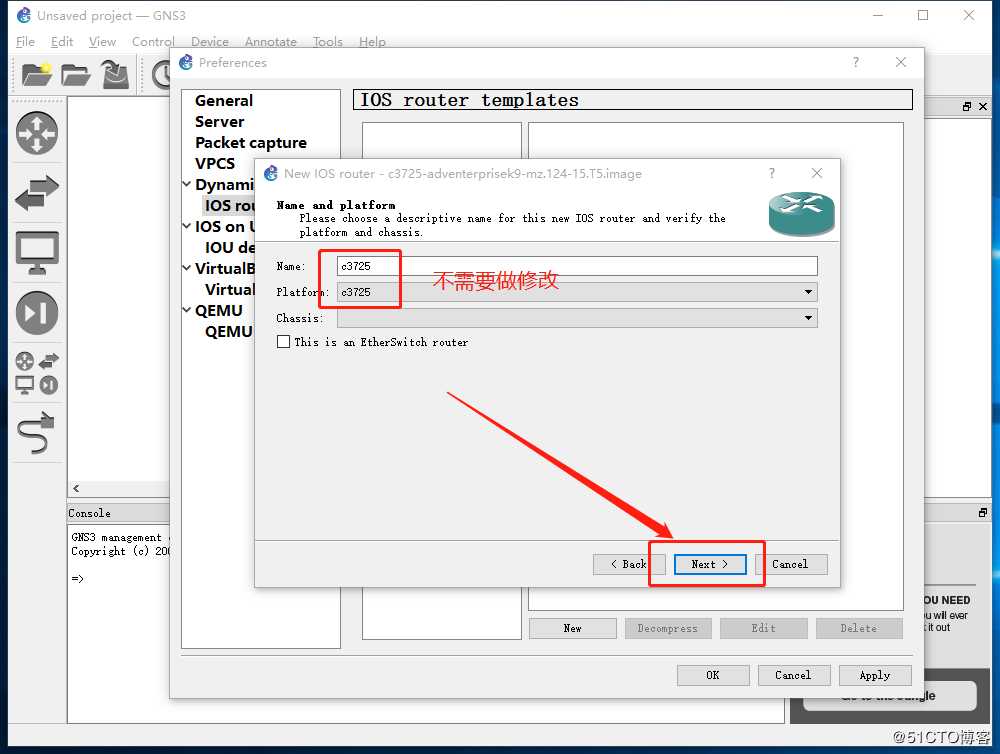Select Packet capture in preferences tree
Screen dimensions: 1000x754
[251, 143]
